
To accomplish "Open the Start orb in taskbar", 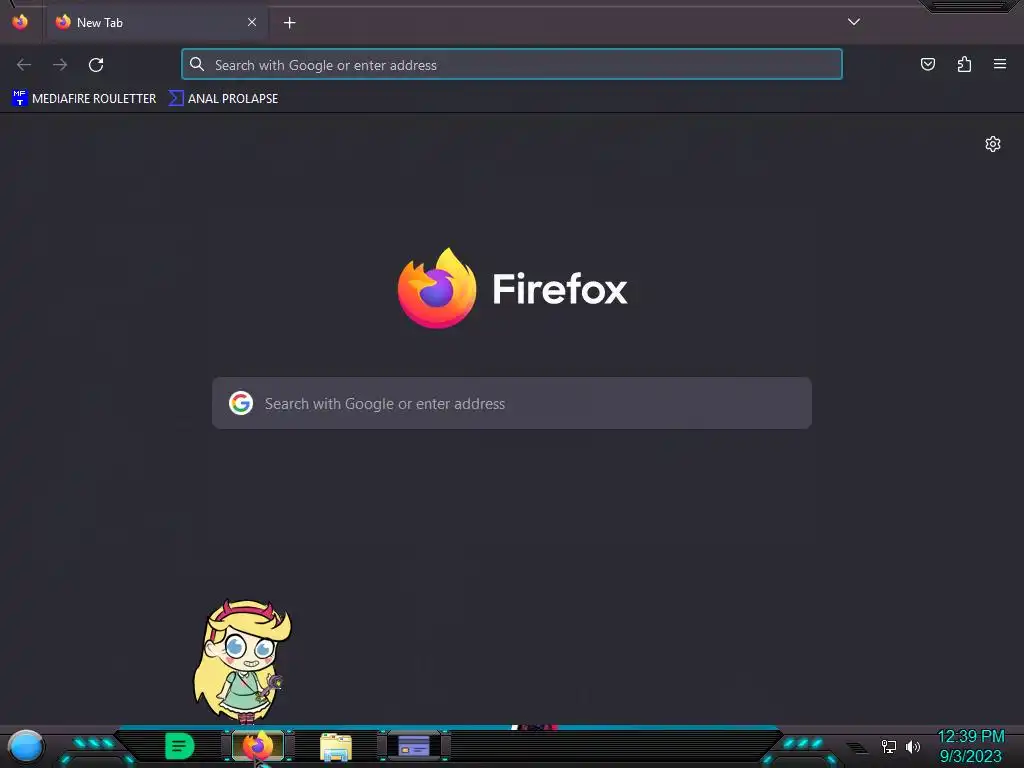I will point(25,747).
